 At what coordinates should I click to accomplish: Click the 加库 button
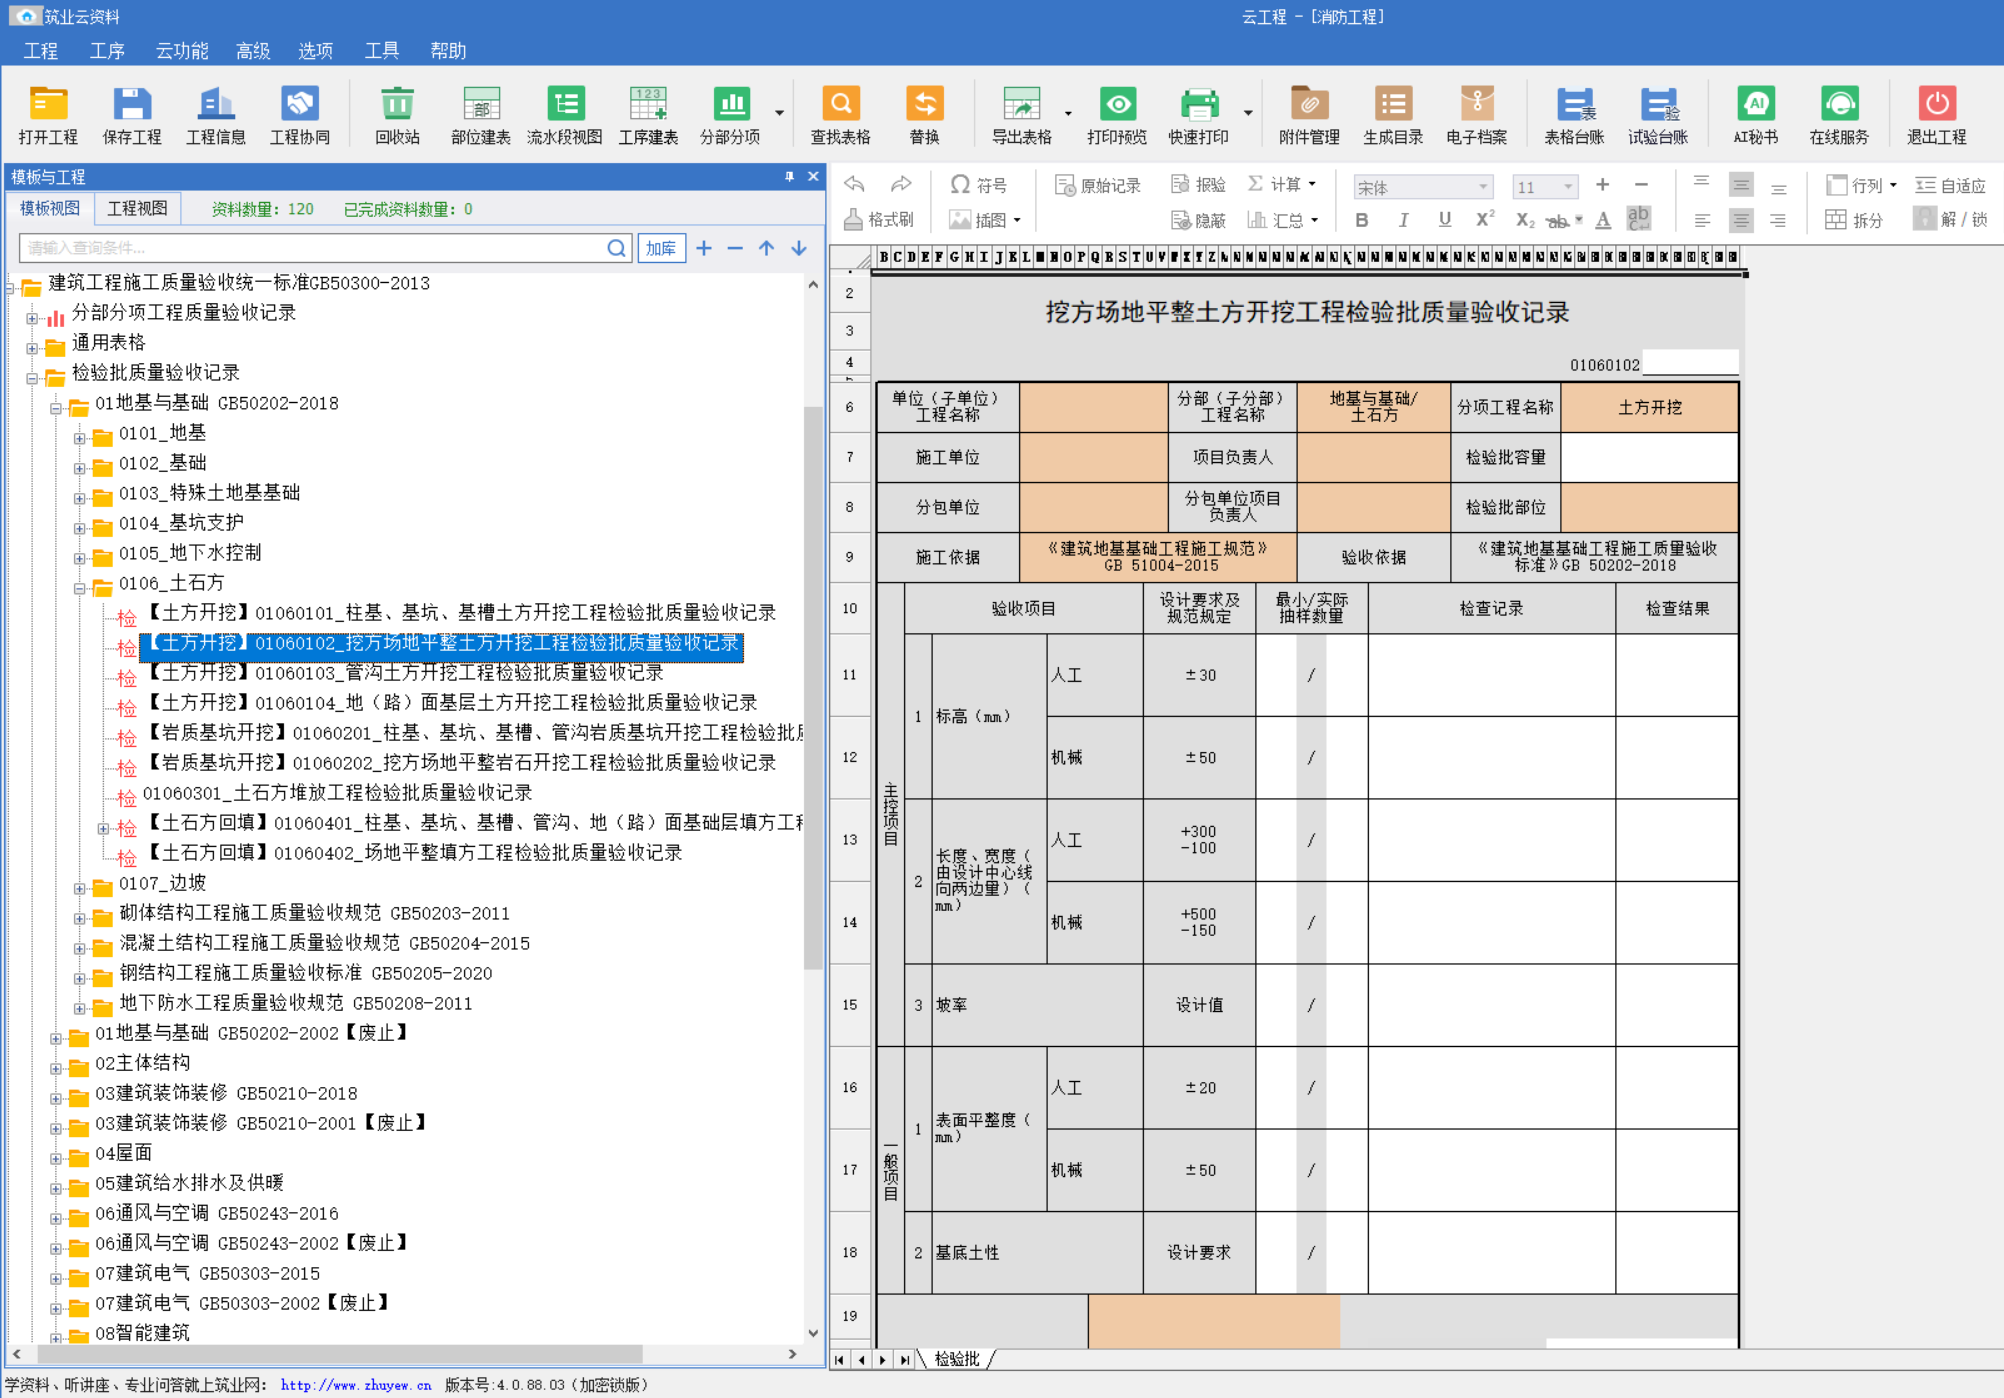[x=661, y=248]
